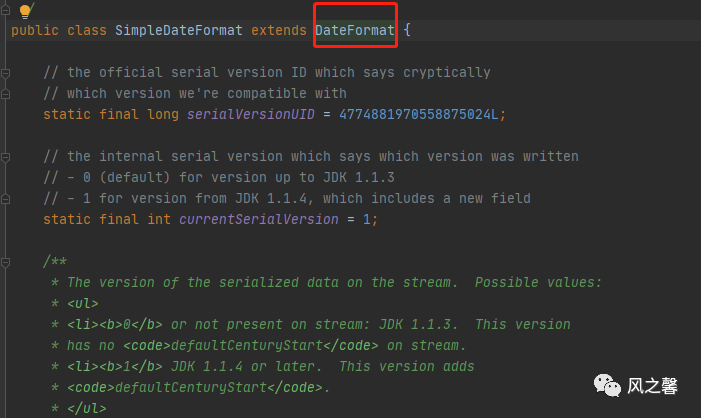701x418 pixels.
Task: Click the 4774881970558875024L literal value
Action: coord(418,114)
